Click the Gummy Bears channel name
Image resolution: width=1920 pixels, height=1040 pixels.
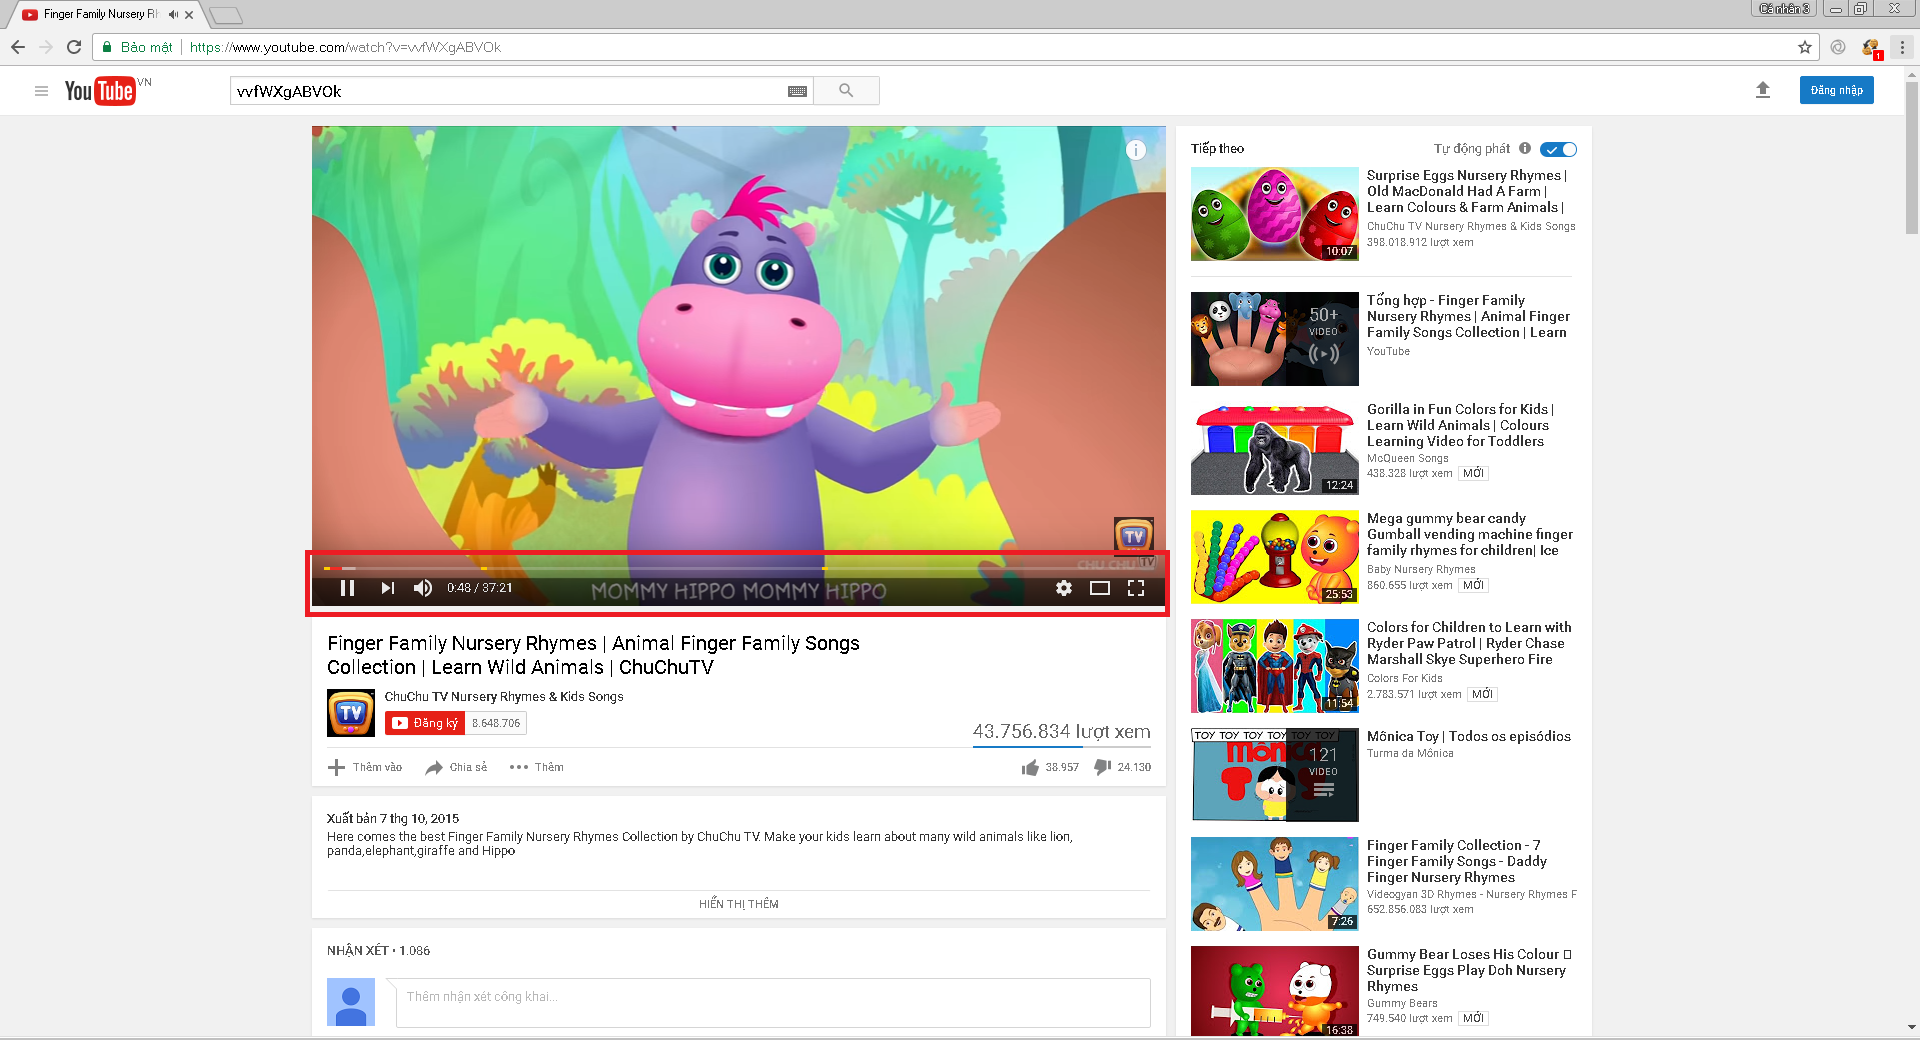coord(1402,1003)
